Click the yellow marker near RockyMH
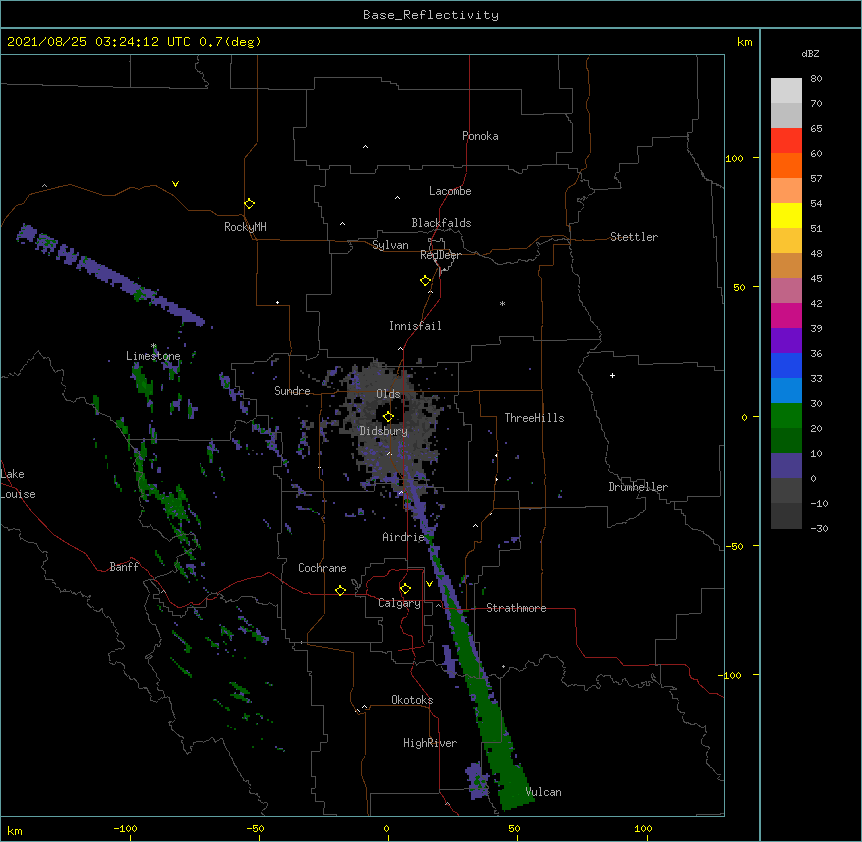The height and width of the screenshot is (842, 862). (x=249, y=203)
